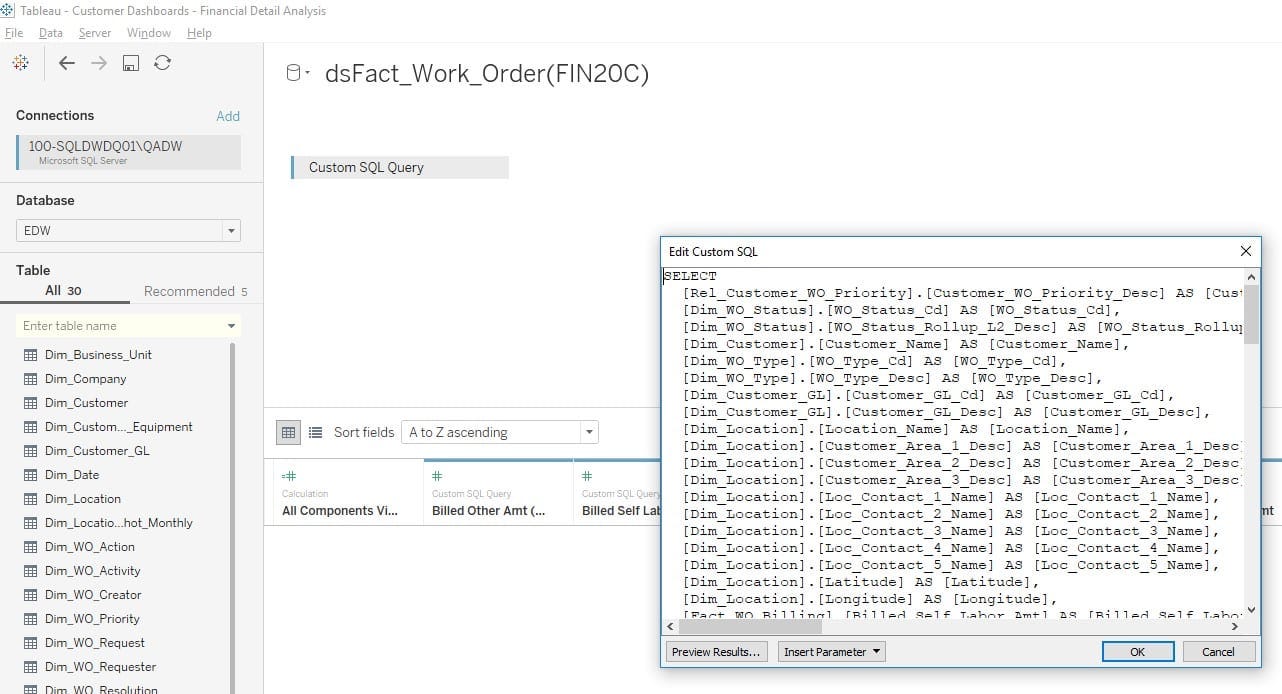This screenshot has height=694, width=1282.
Task: Click the data source cylinder icon
Action: click(x=293, y=73)
